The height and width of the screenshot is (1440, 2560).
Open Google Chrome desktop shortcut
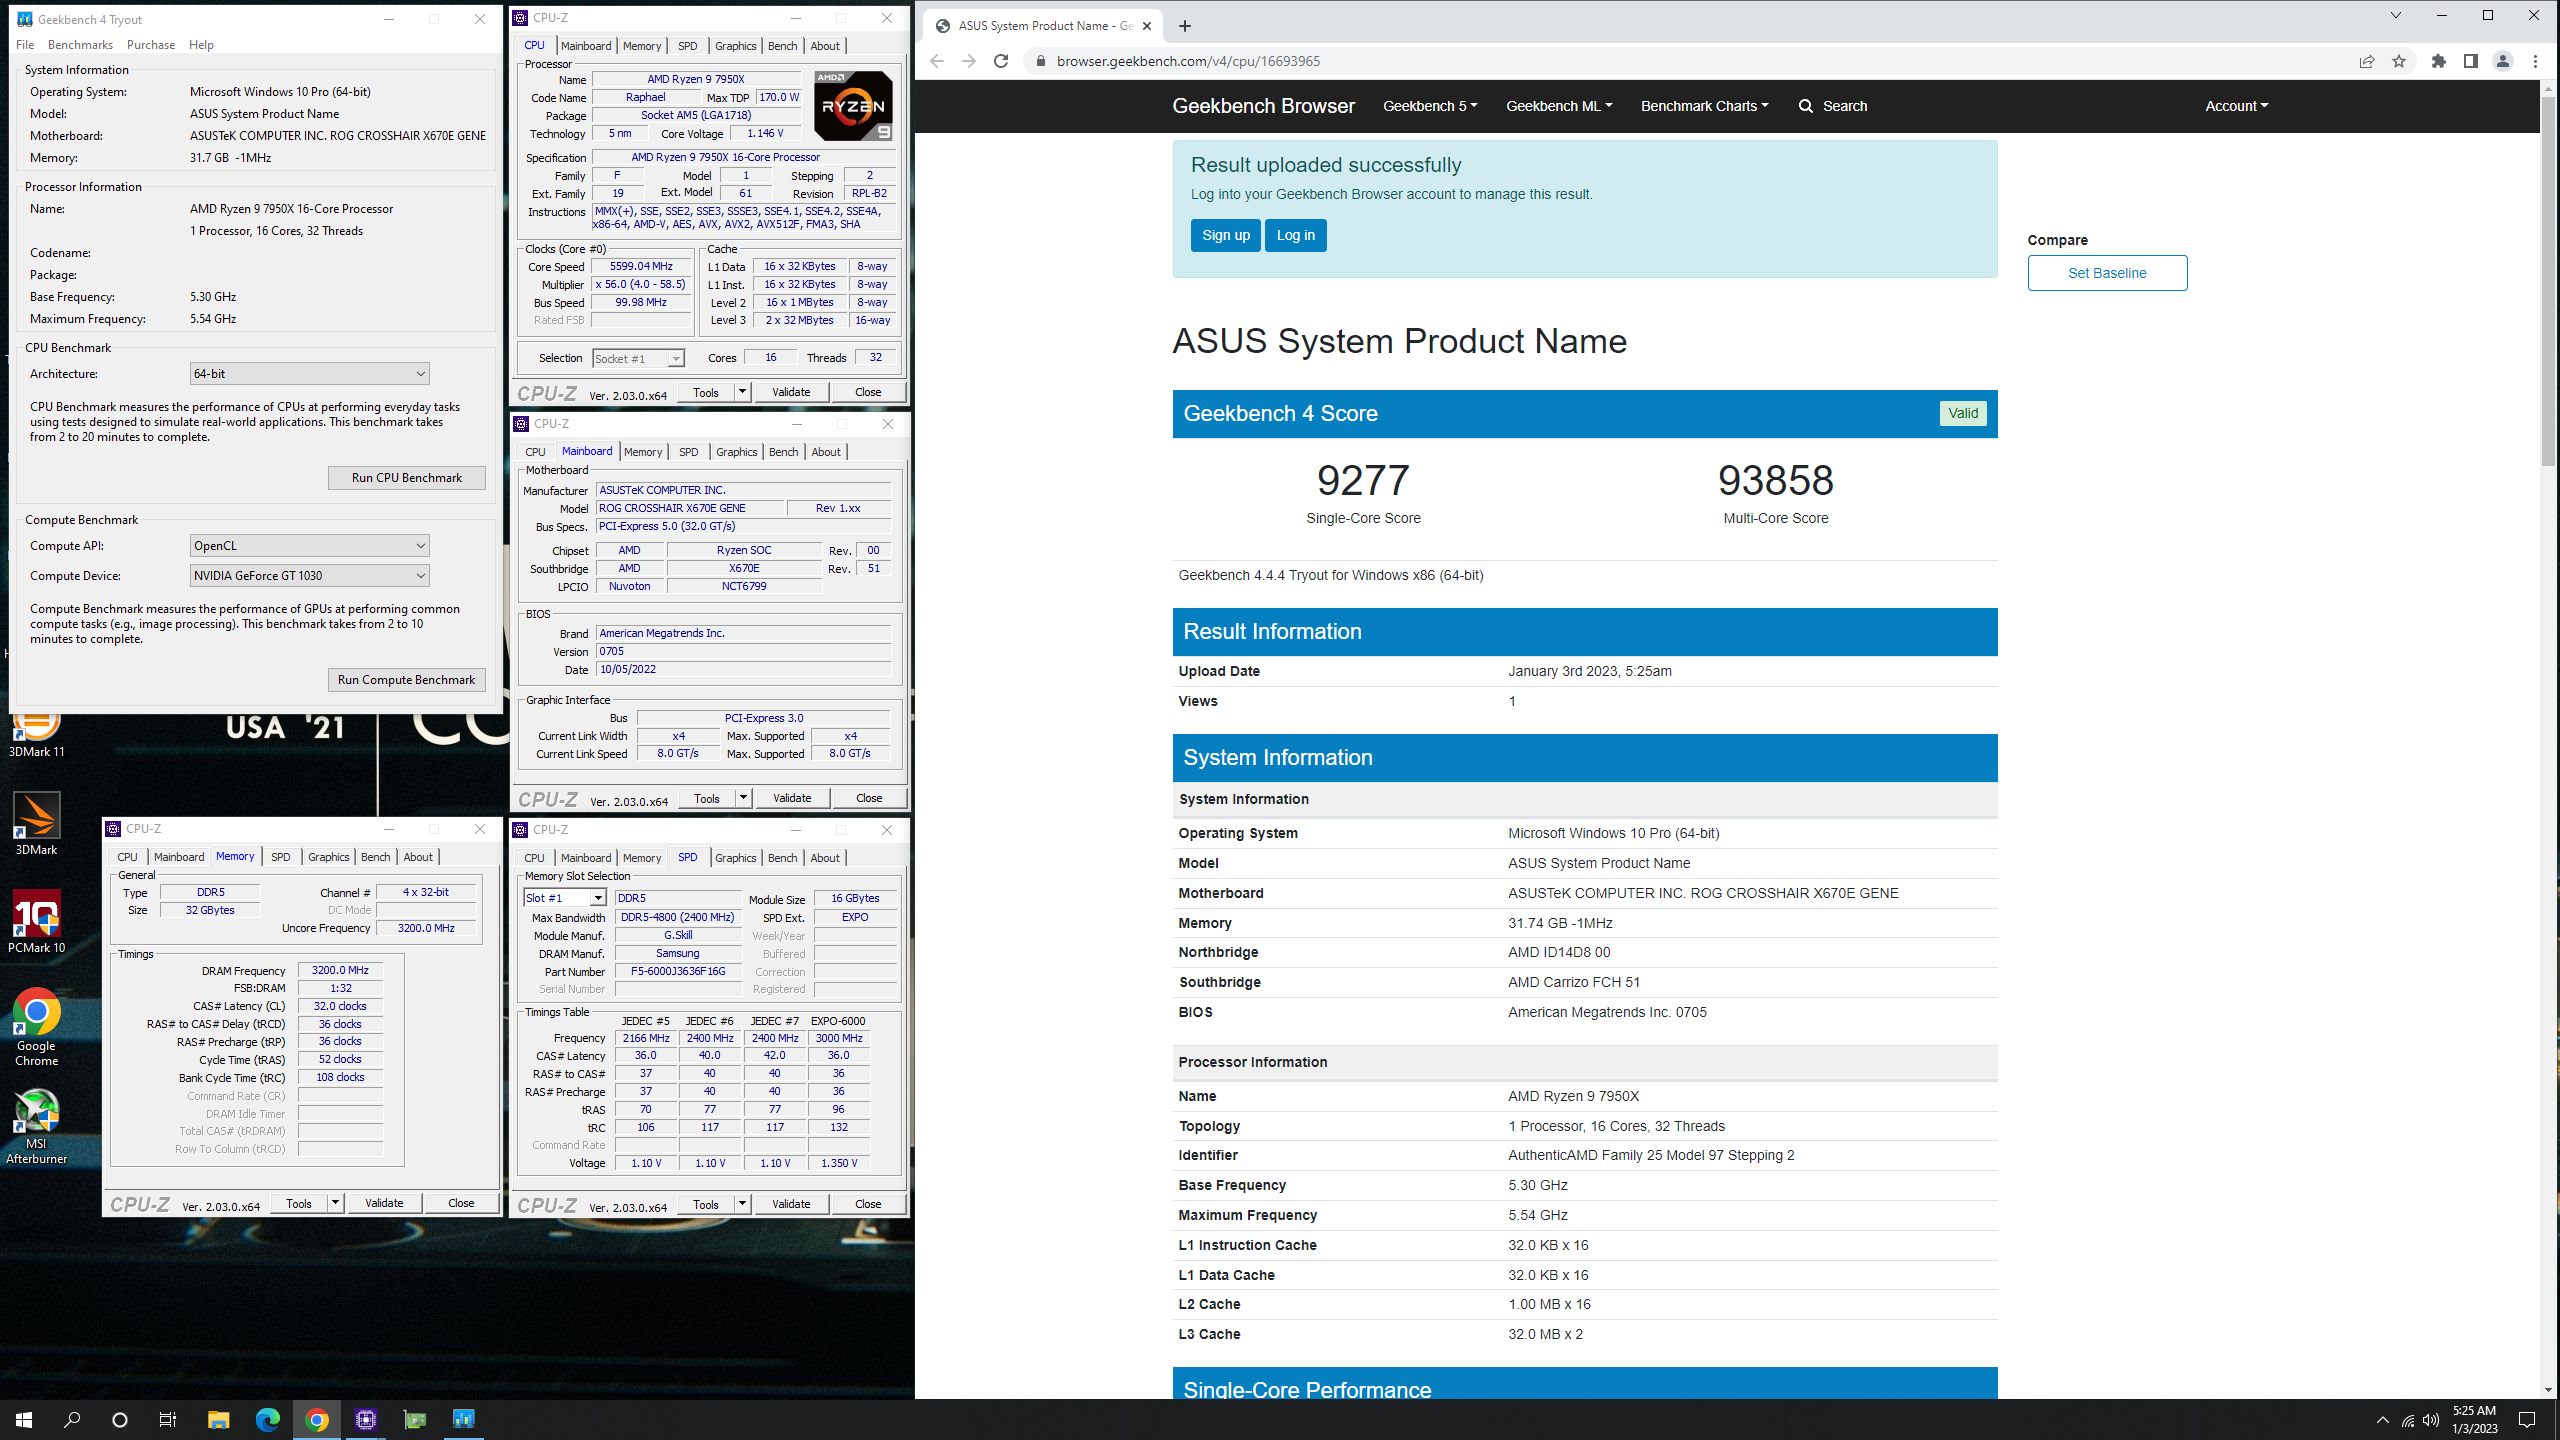click(x=36, y=1027)
